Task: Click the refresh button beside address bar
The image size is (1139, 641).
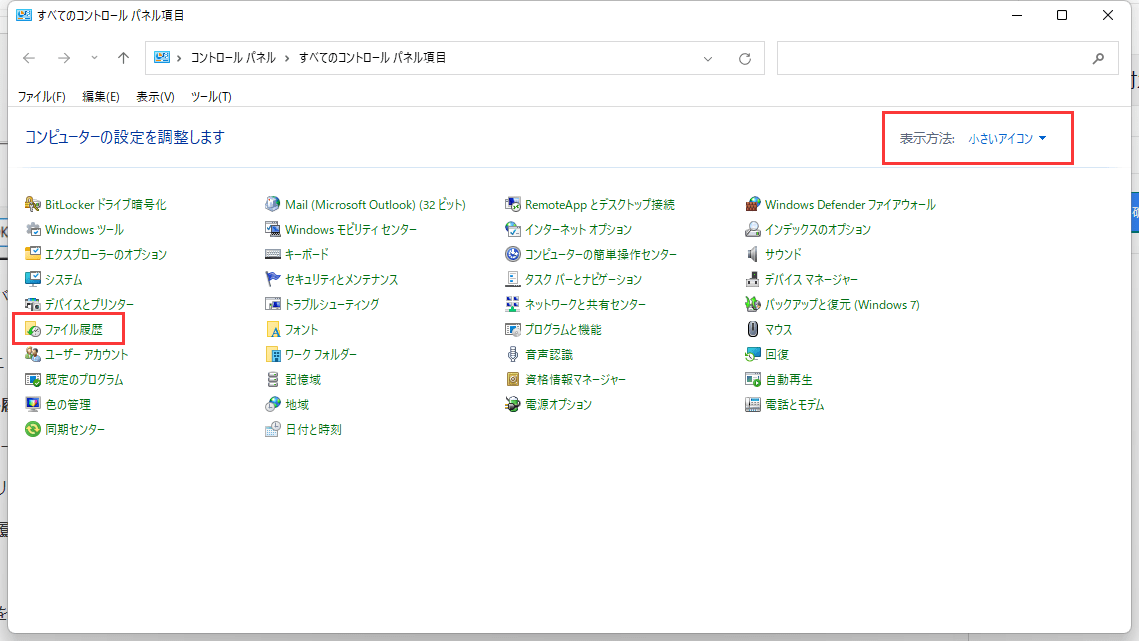Action: (x=744, y=58)
